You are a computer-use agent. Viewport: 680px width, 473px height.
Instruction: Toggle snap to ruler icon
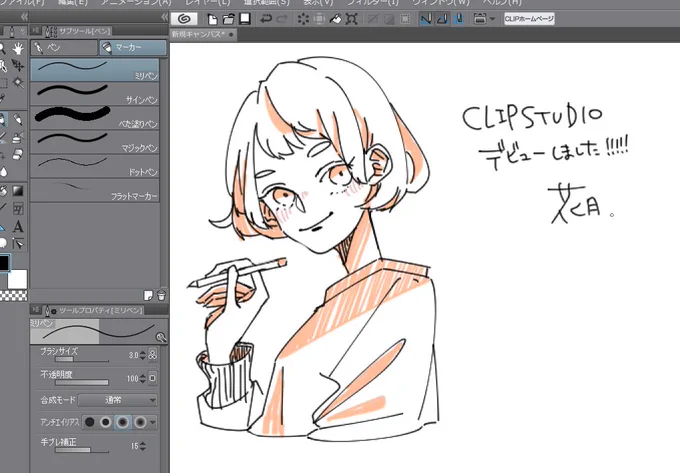pos(426,19)
